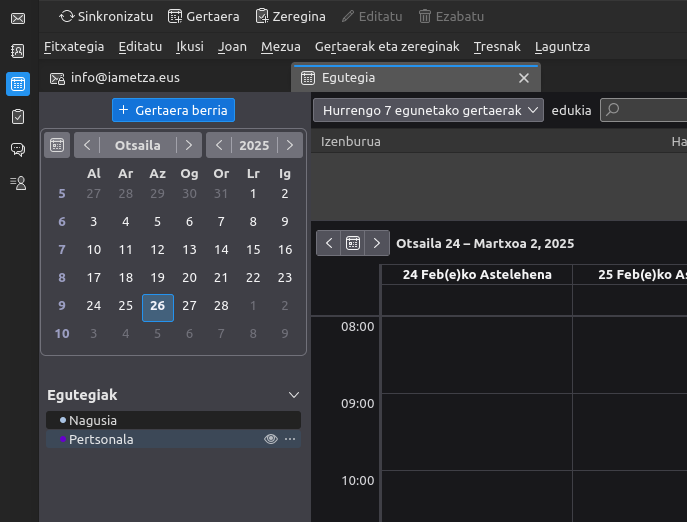Open Pertsonala calendar more options
This screenshot has width=687, height=522.
click(x=290, y=439)
